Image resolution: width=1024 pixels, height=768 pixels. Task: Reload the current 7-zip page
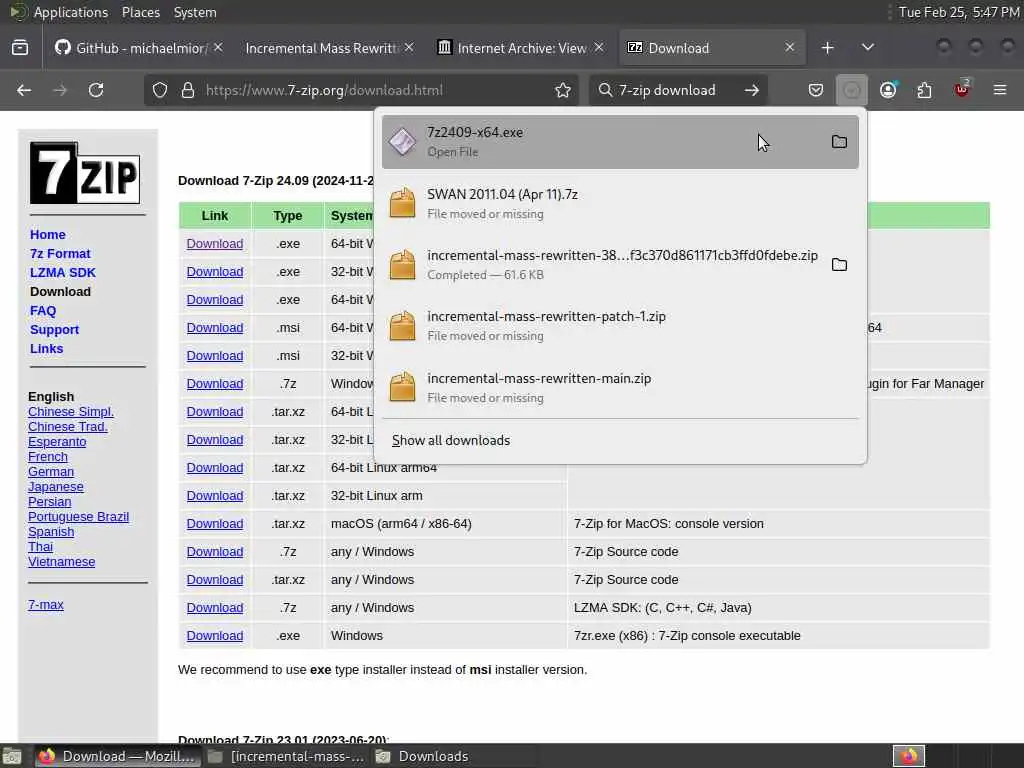pyautogui.click(x=96, y=90)
